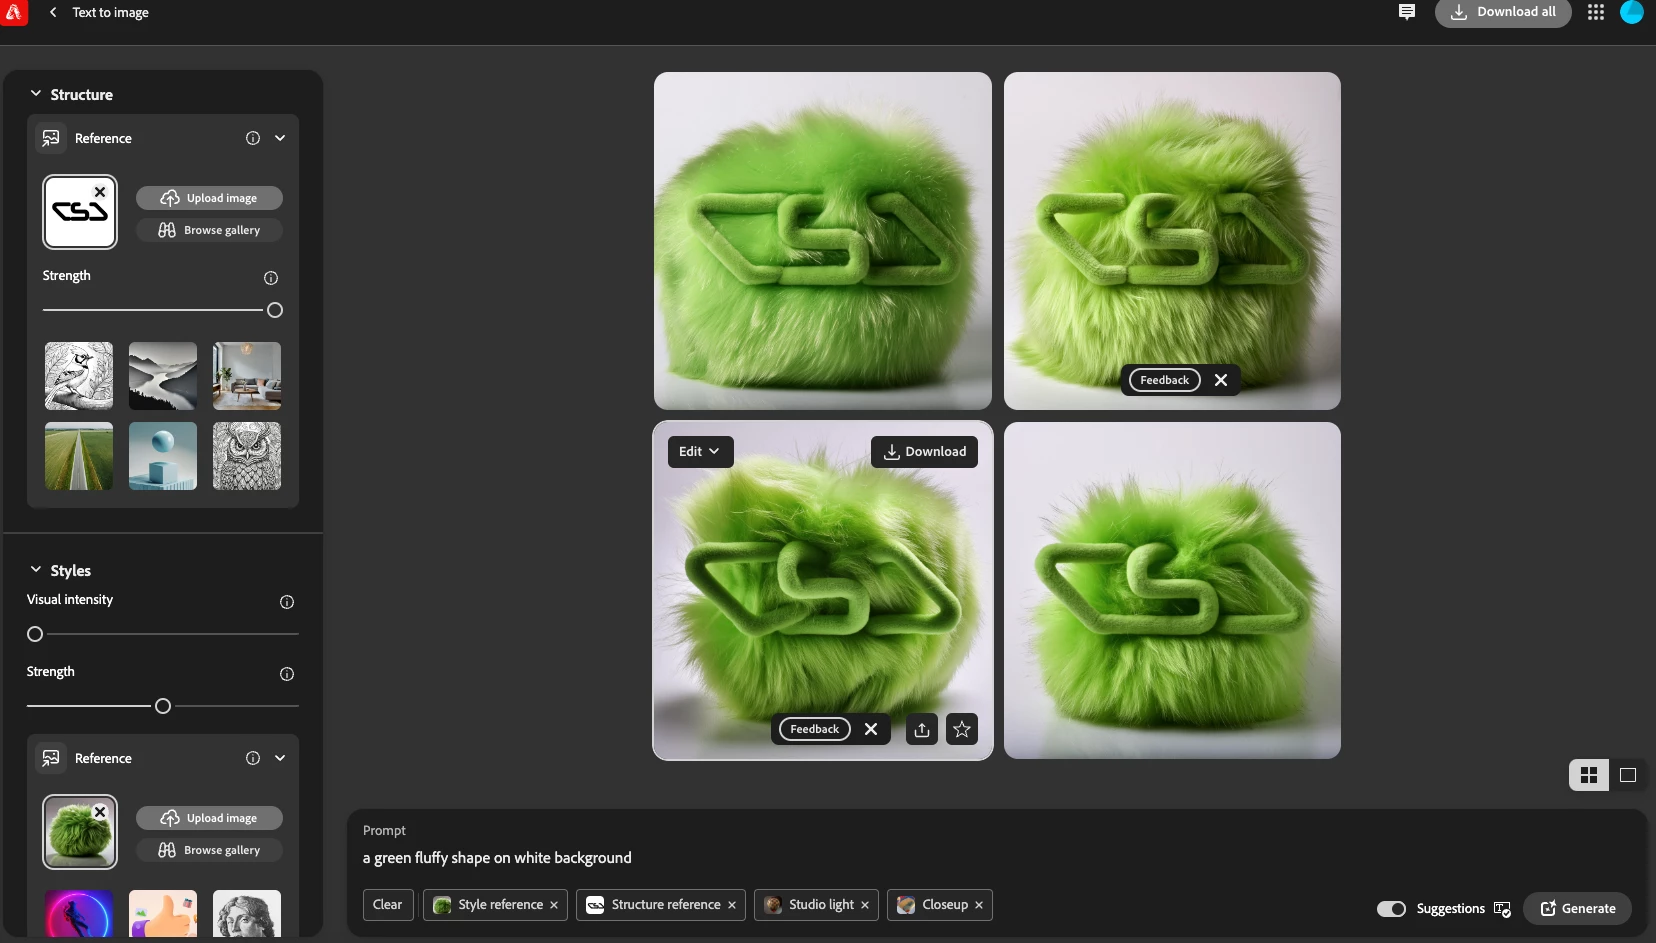Remove the Style reference tag
1656x943 pixels.
tap(554, 905)
